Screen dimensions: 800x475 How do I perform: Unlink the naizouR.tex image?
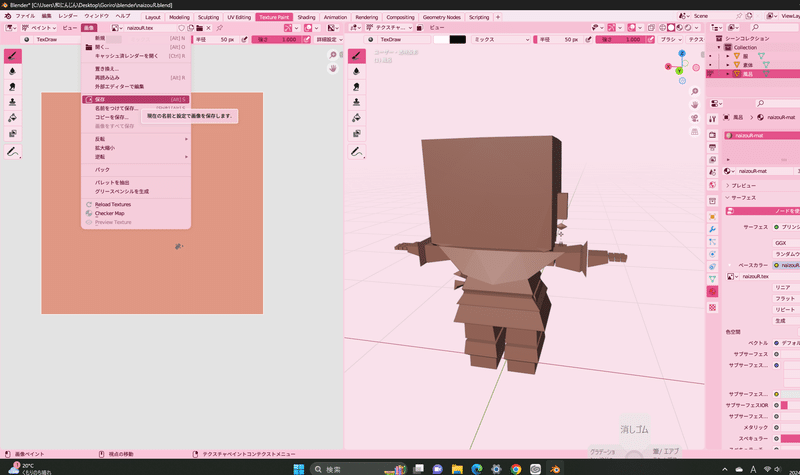pos(208,28)
